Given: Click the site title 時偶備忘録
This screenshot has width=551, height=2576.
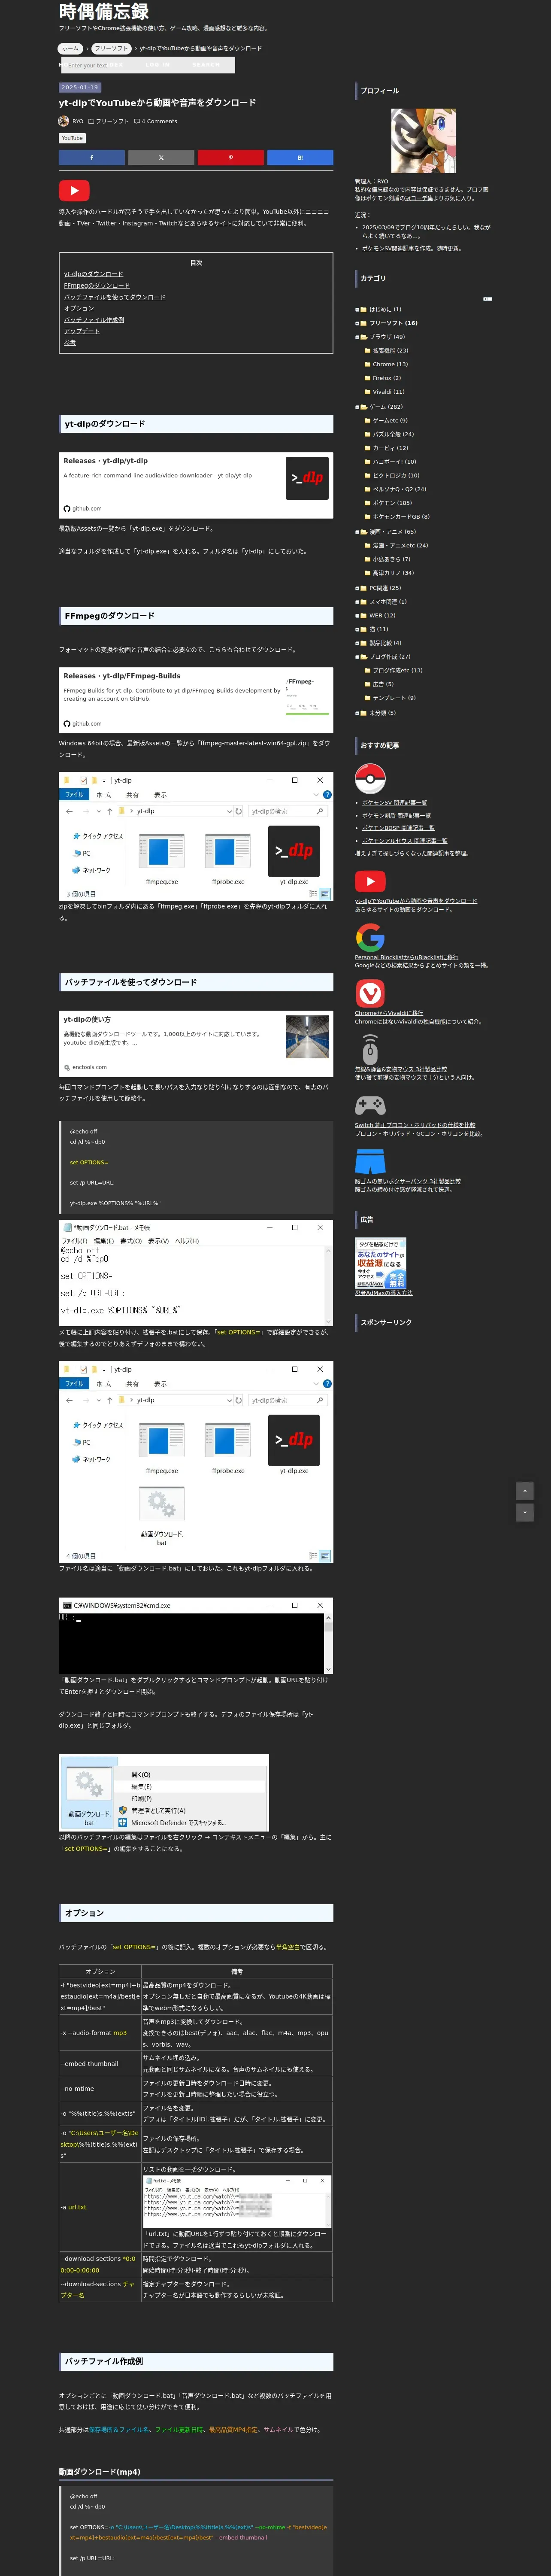Looking at the screenshot, I should tap(104, 12).
